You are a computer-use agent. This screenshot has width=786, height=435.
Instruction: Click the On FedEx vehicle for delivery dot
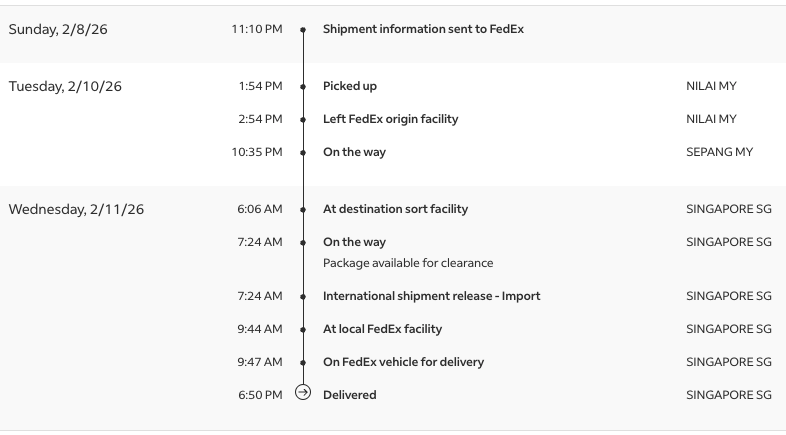[303, 362]
